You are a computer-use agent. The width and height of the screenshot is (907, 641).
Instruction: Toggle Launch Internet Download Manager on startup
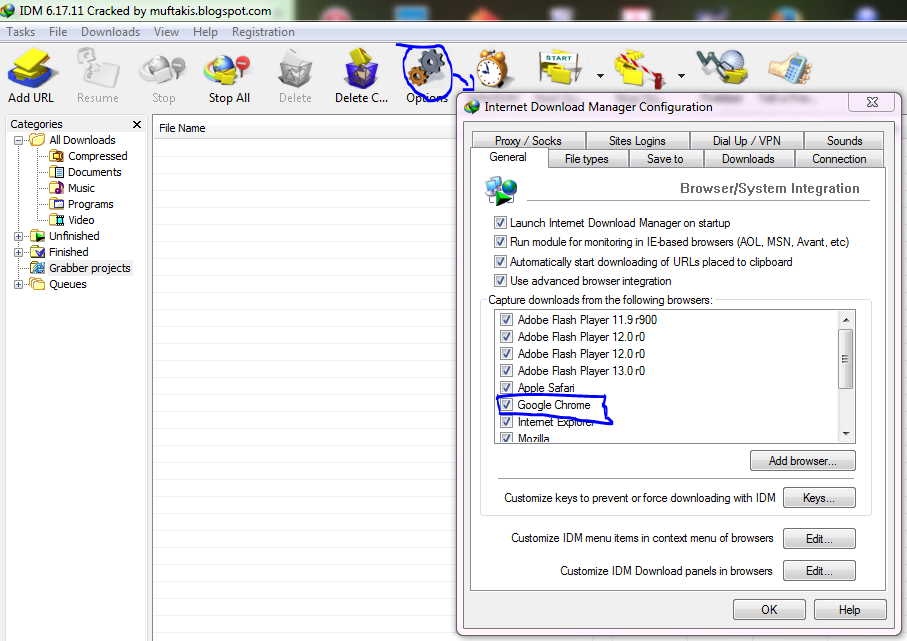[x=500, y=223]
